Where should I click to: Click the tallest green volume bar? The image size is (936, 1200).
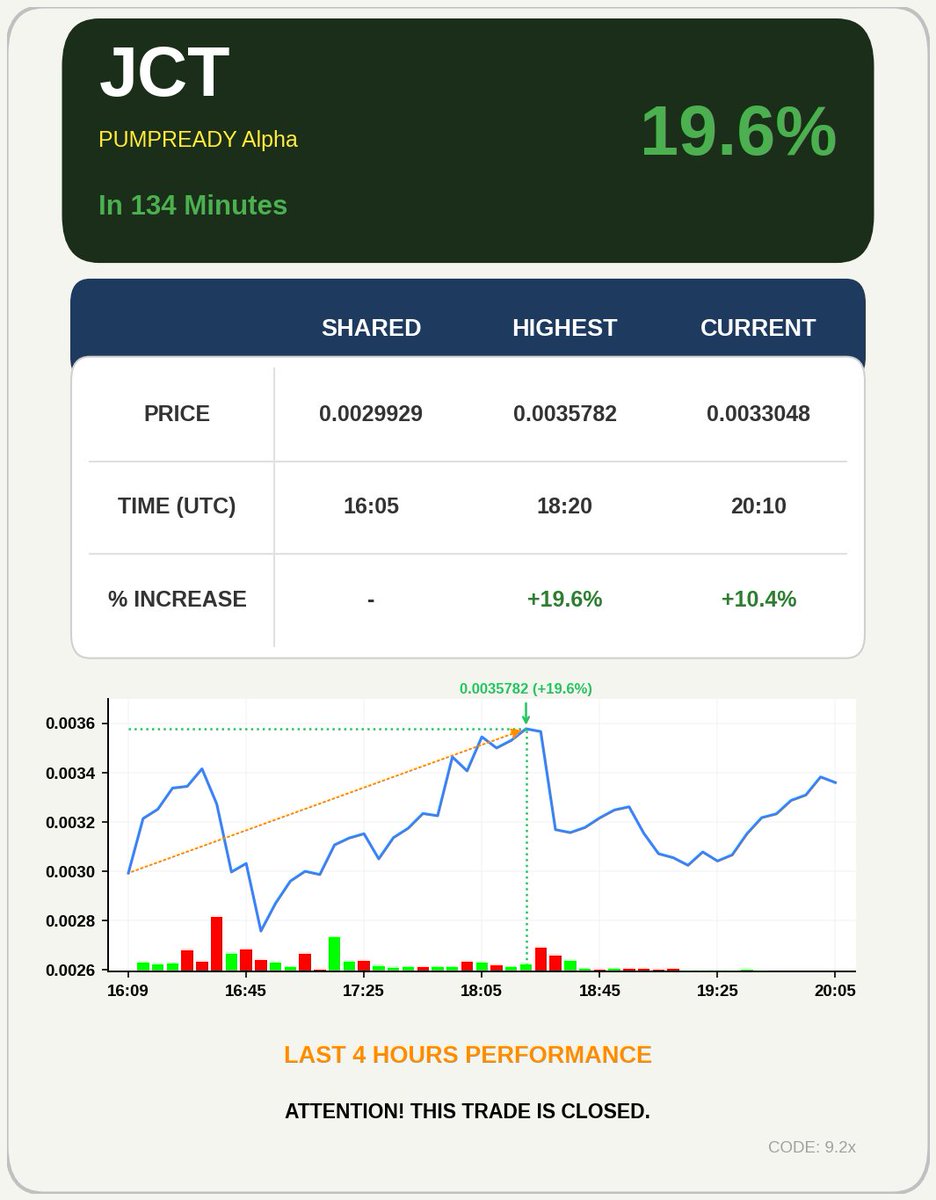pos(334,954)
